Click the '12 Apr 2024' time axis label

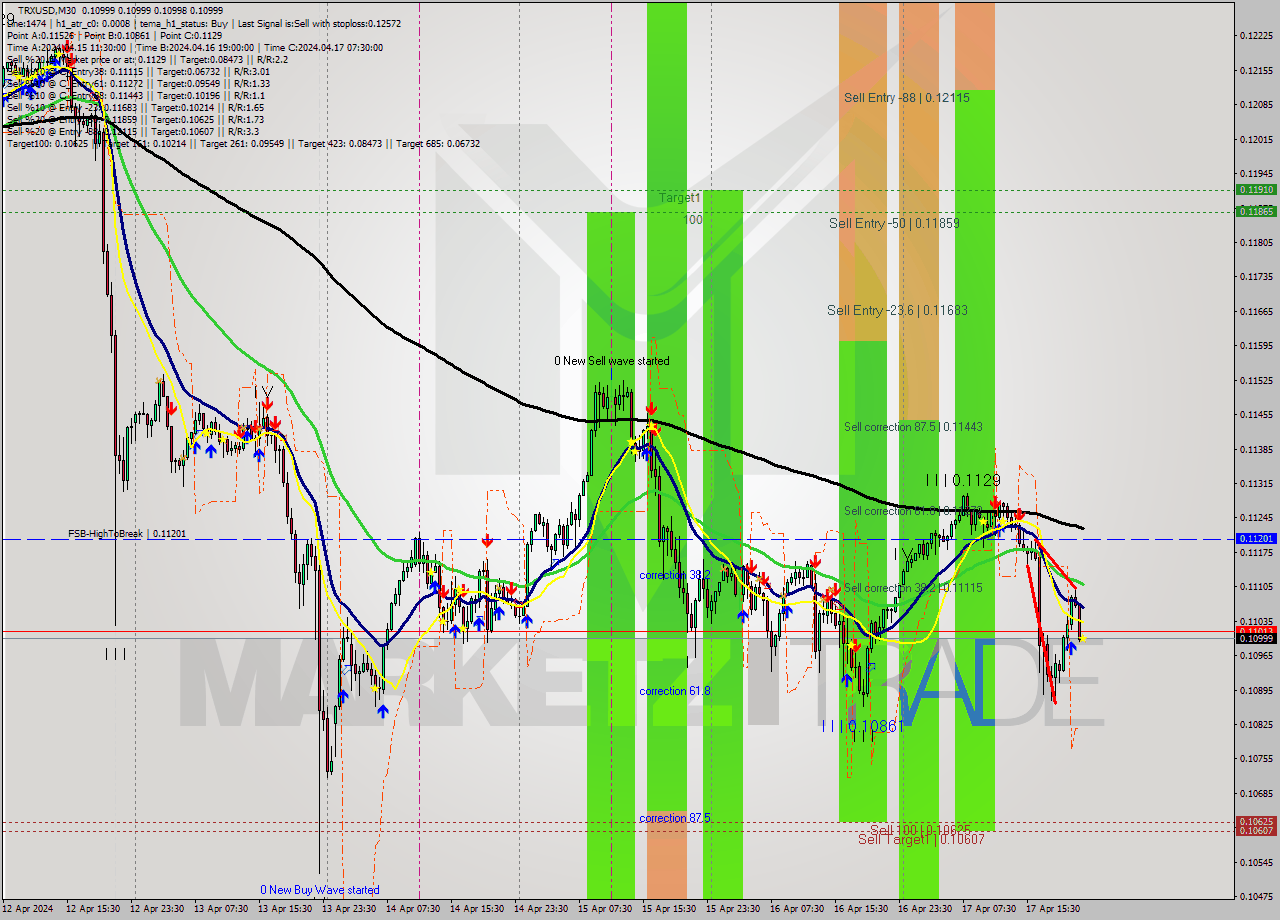(27, 909)
